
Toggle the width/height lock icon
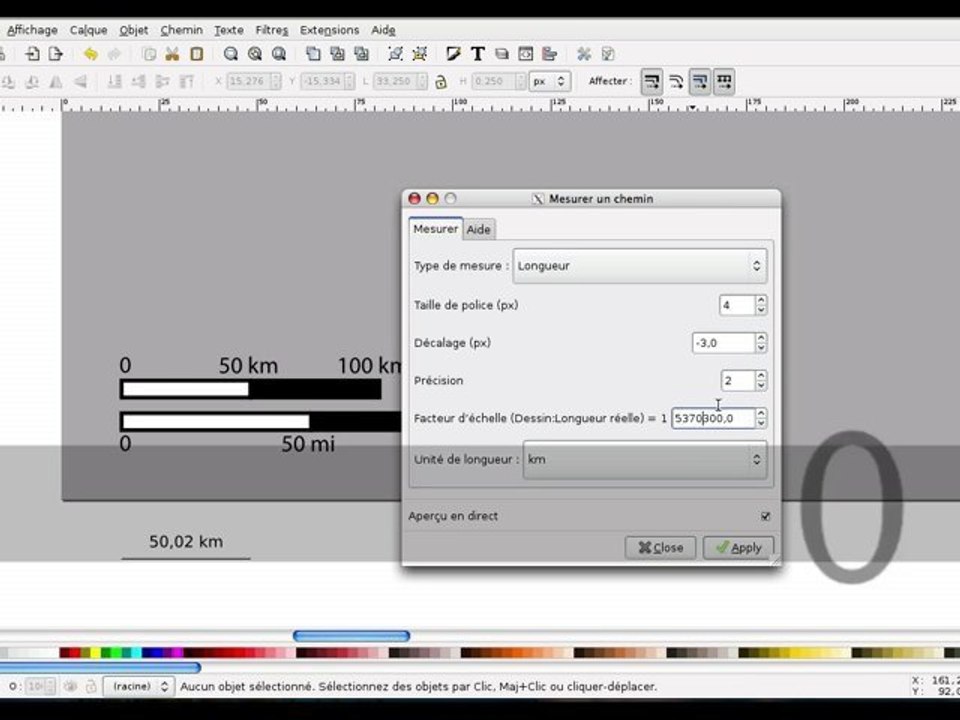[x=441, y=81]
